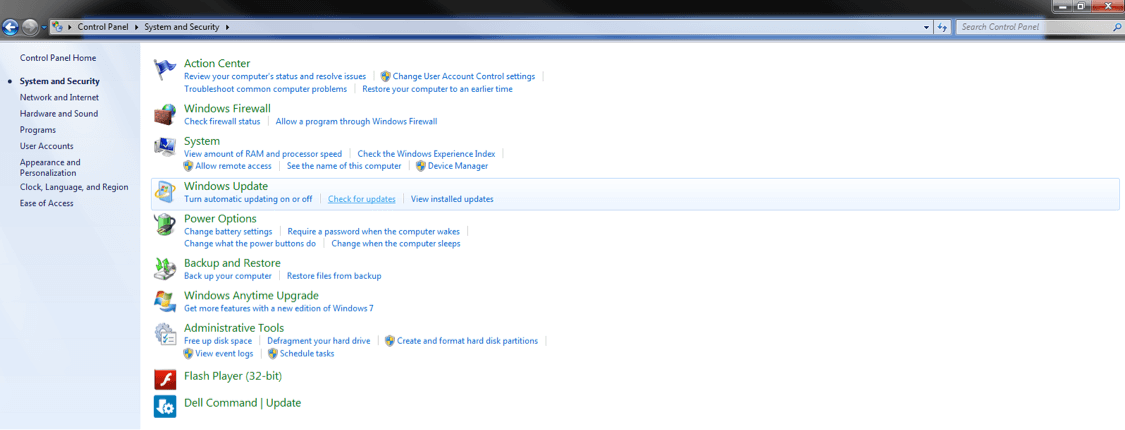The height and width of the screenshot is (430, 1125).
Task: Expand the arrow after System and Security breadcrumb
Action: click(227, 27)
